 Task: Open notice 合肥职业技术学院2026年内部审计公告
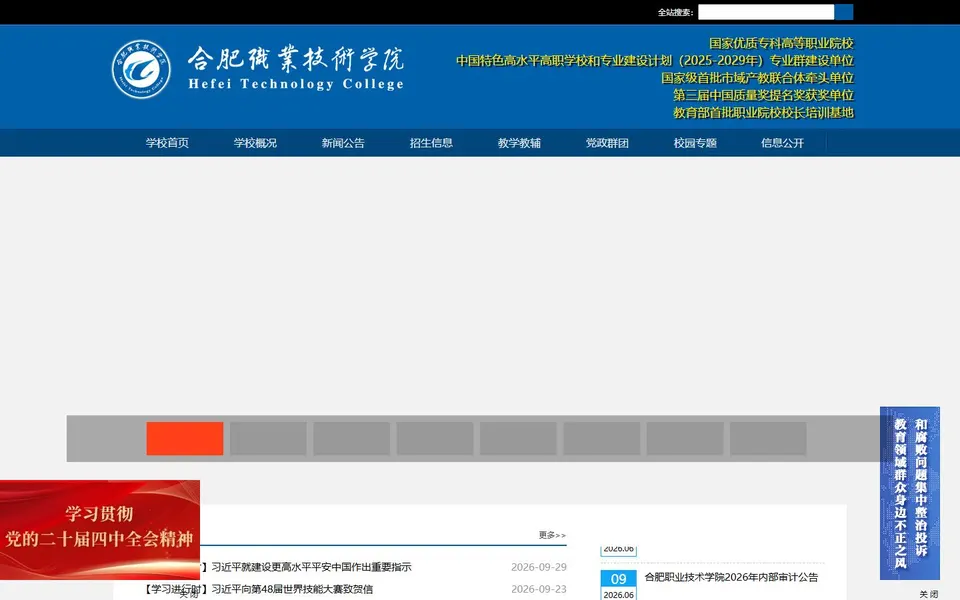731,577
